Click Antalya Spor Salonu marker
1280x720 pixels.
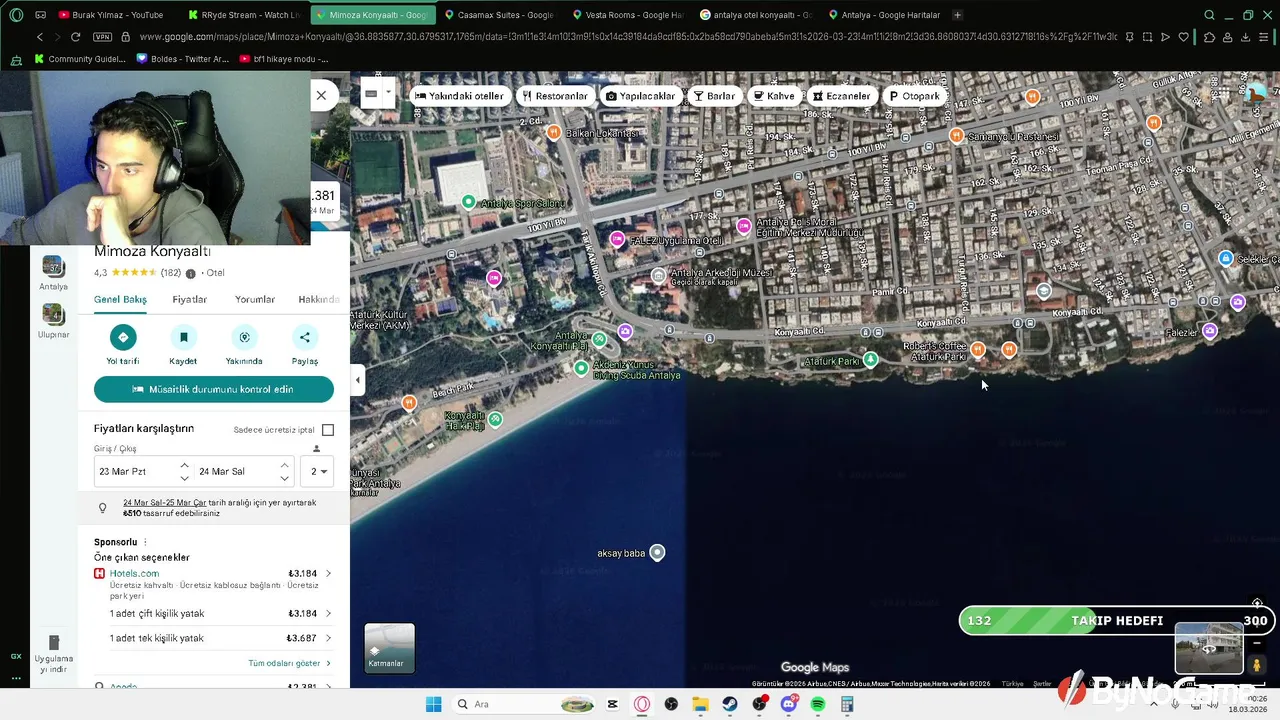pyautogui.click(x=469, y=202)
